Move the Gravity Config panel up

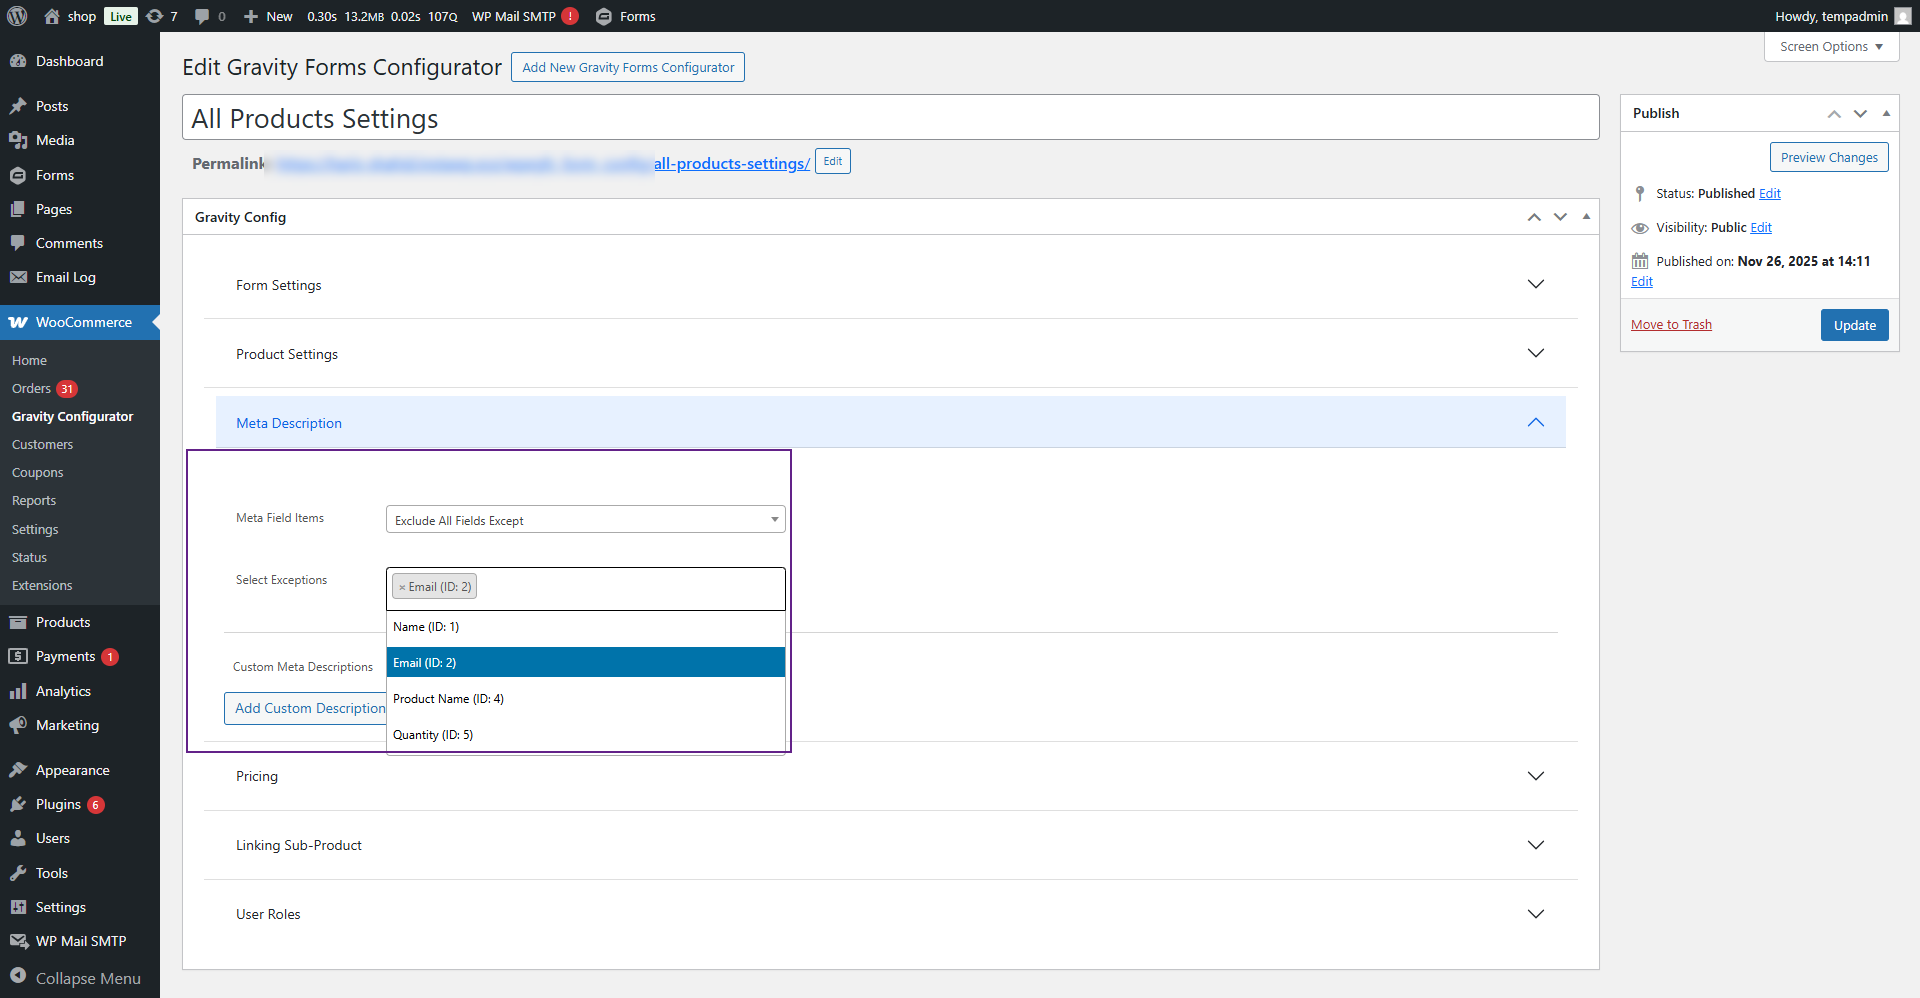(x=1534, y=217)
